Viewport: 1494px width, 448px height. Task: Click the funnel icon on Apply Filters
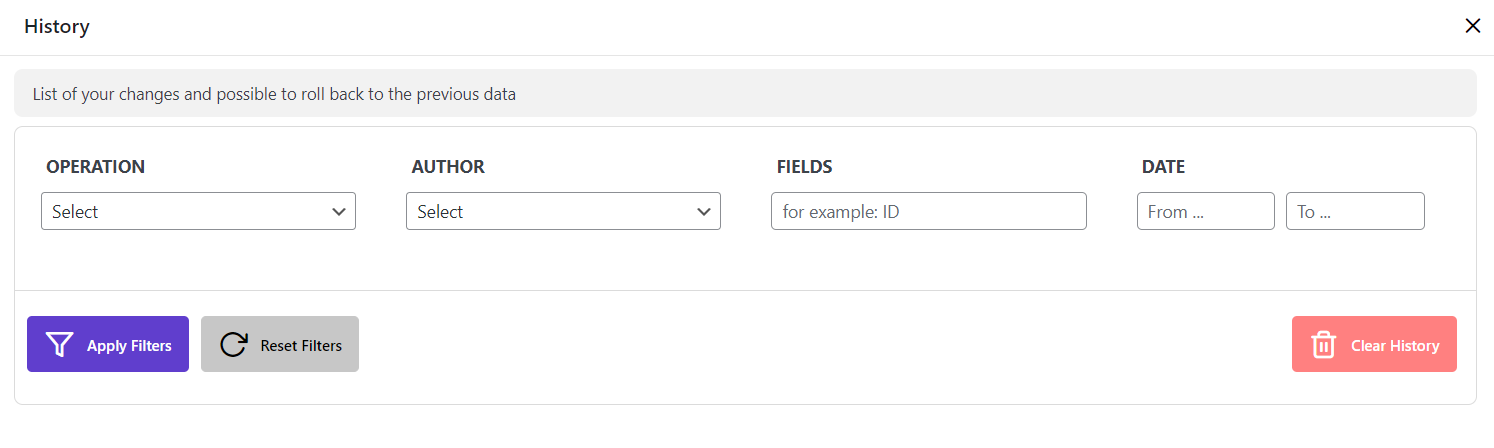pos(60,345)
